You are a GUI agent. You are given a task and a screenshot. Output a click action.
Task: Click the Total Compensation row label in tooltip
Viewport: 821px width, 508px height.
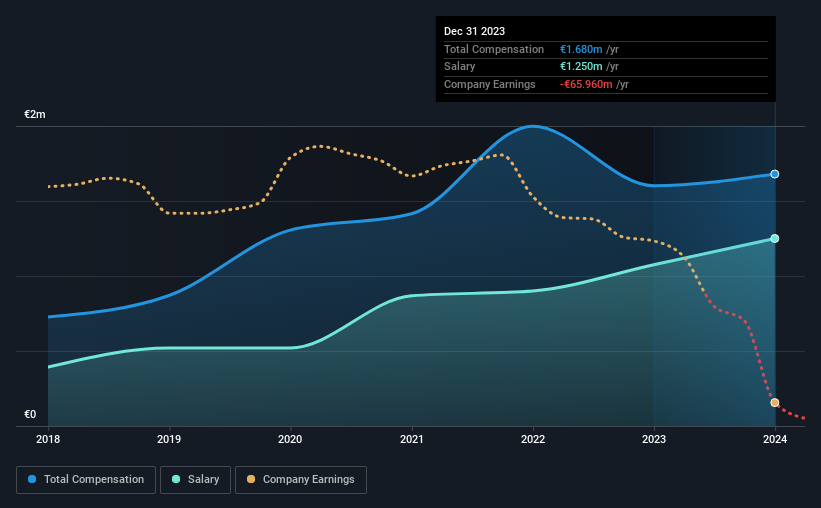(494, 49)
